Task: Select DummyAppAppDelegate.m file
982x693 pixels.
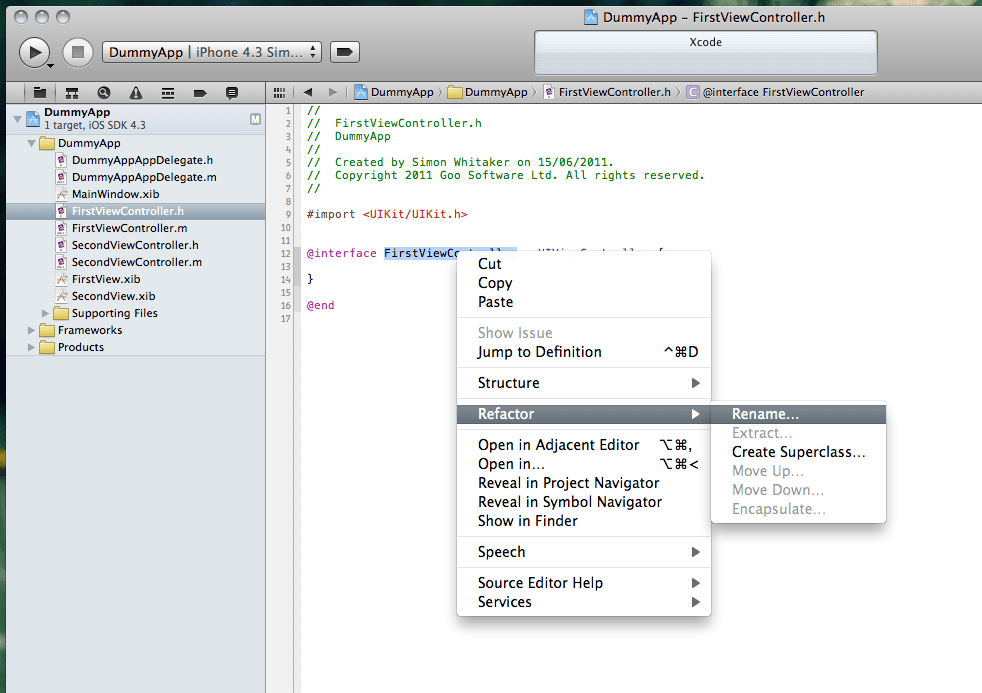Action: click(135, 177)
